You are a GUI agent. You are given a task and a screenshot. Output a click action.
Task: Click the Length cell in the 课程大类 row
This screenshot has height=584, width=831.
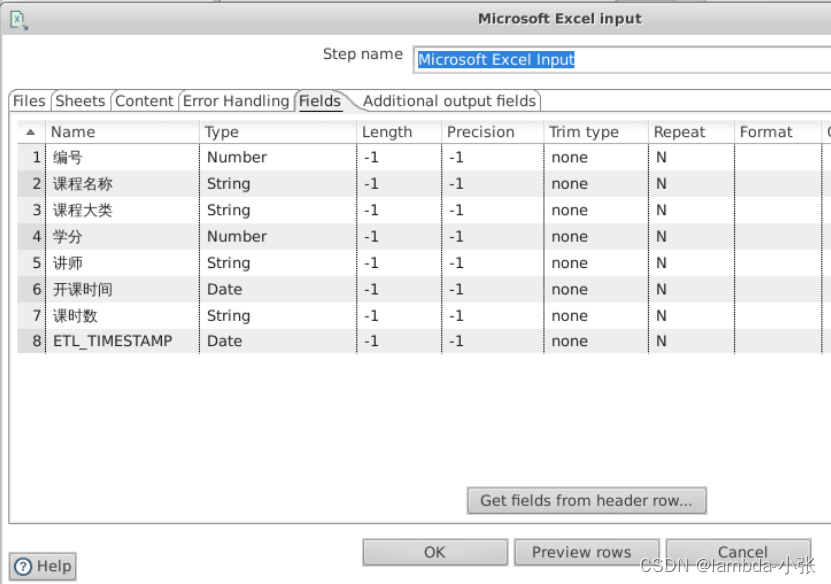399,210
